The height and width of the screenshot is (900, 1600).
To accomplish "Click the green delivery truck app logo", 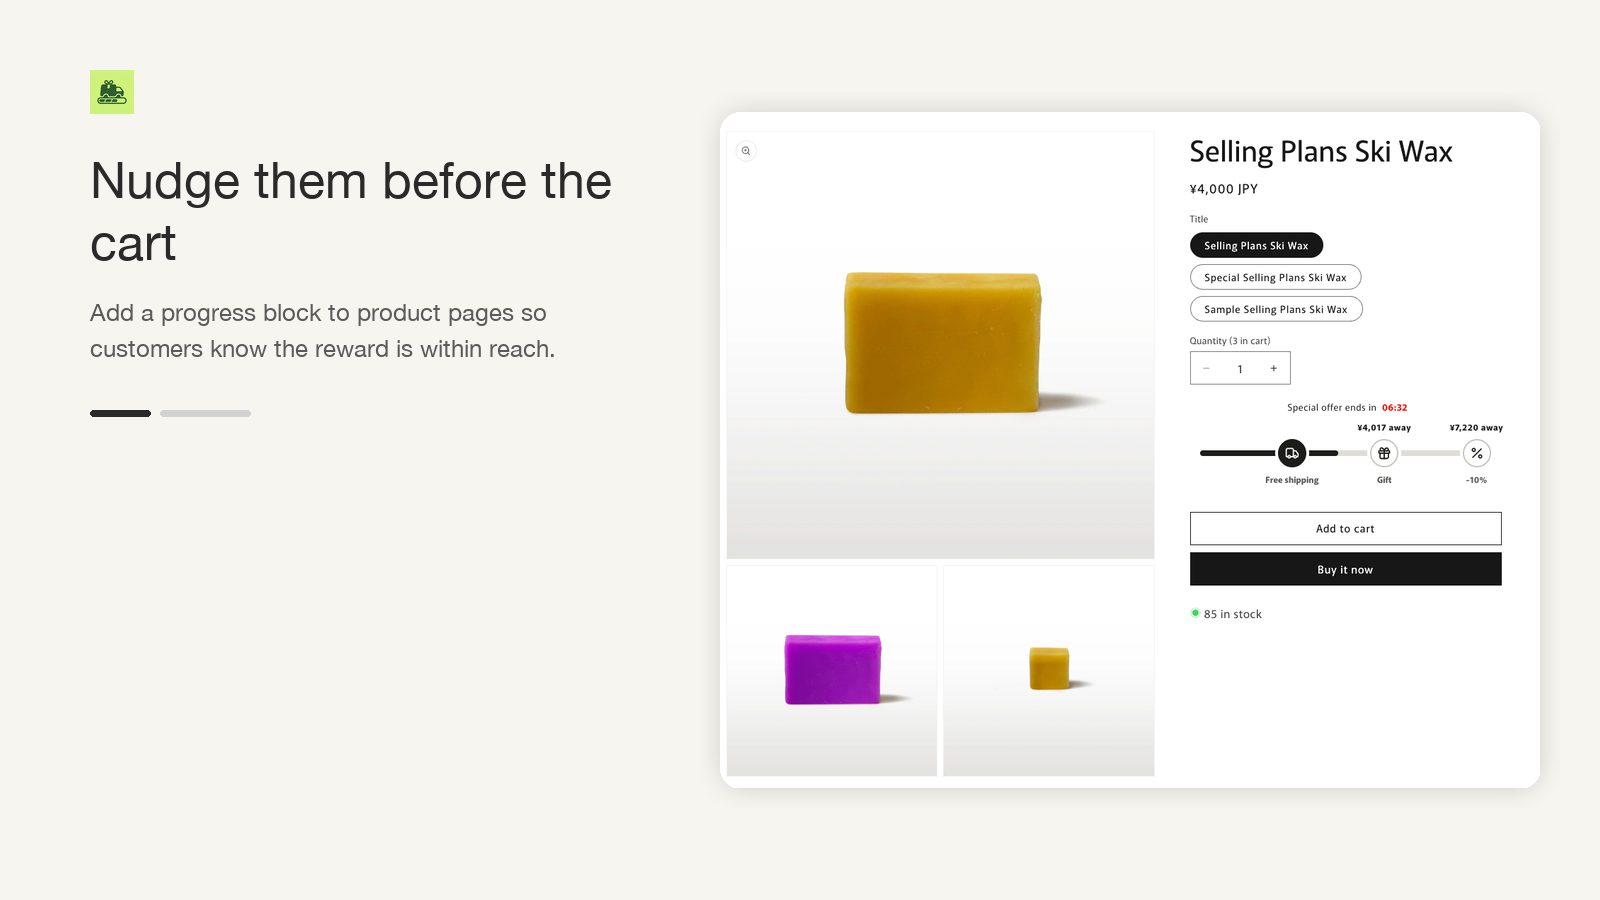I will click(112, 92).
